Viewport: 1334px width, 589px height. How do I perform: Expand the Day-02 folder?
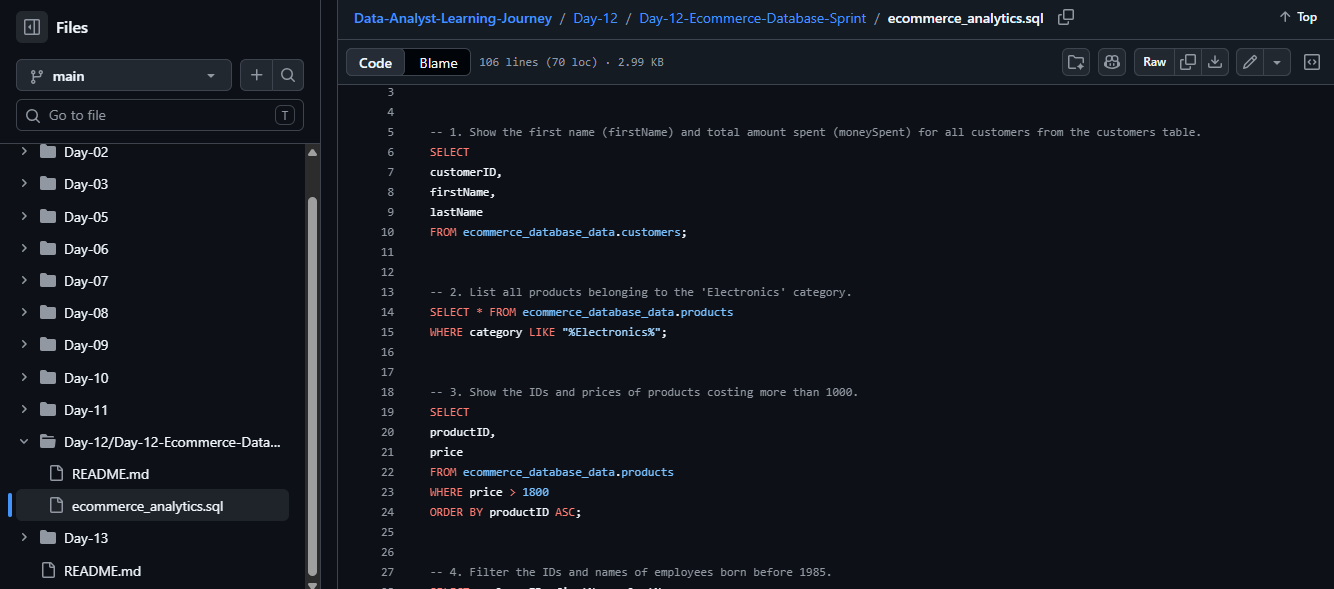tap(86, 152)
